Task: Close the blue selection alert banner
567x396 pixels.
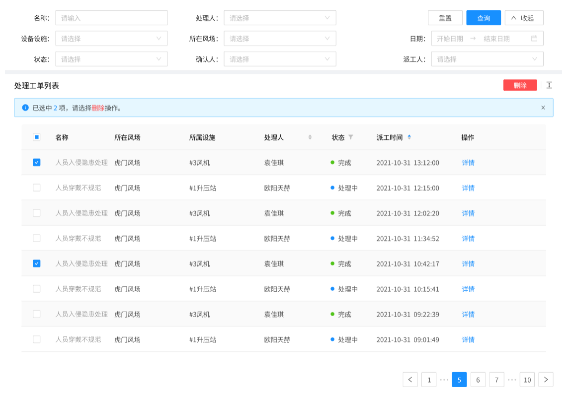Action: click(543, 108)
